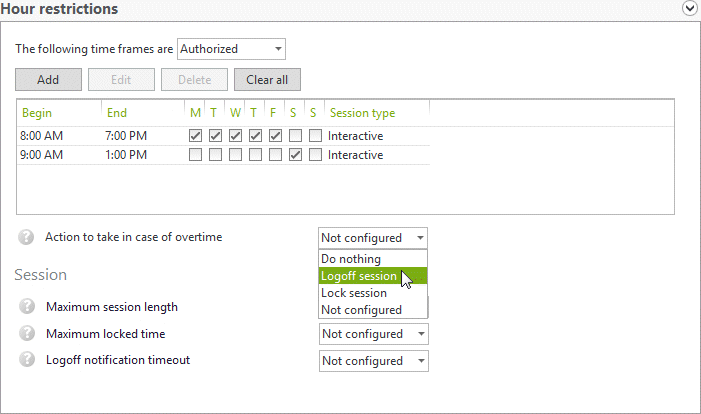The image size is (701, 414).
Task: Open the Maximum locked time dropdown
Action: click(x=373, y=334)
